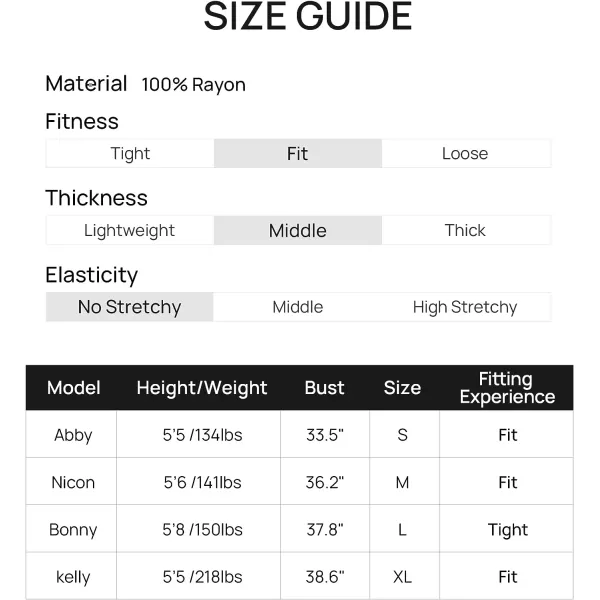The width and height of the screenshot is (600, 600).
Task: Select the Thick thickness option
Action: coord(465,231)
